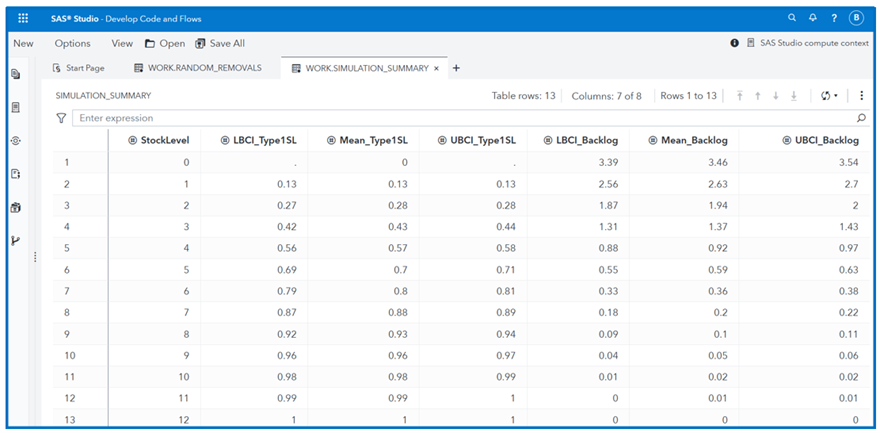The image size is (880, 433).
Task: Close the WORK.SIMULATION_SUMMARY tab
Action: (x=437, y=68)
